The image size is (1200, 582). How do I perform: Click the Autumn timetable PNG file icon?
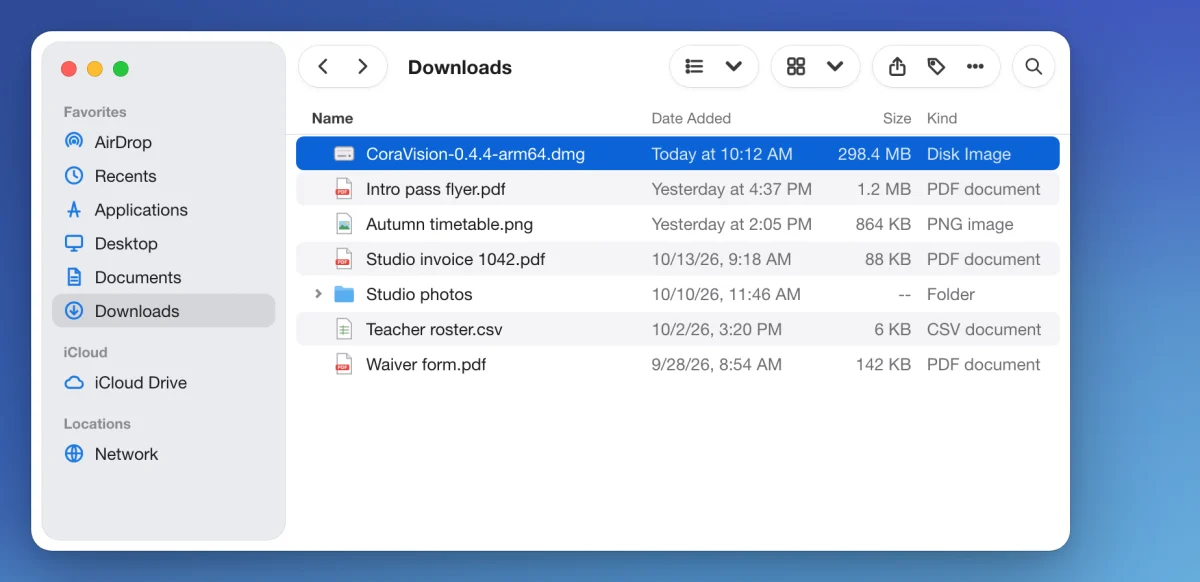click(344, 224)
